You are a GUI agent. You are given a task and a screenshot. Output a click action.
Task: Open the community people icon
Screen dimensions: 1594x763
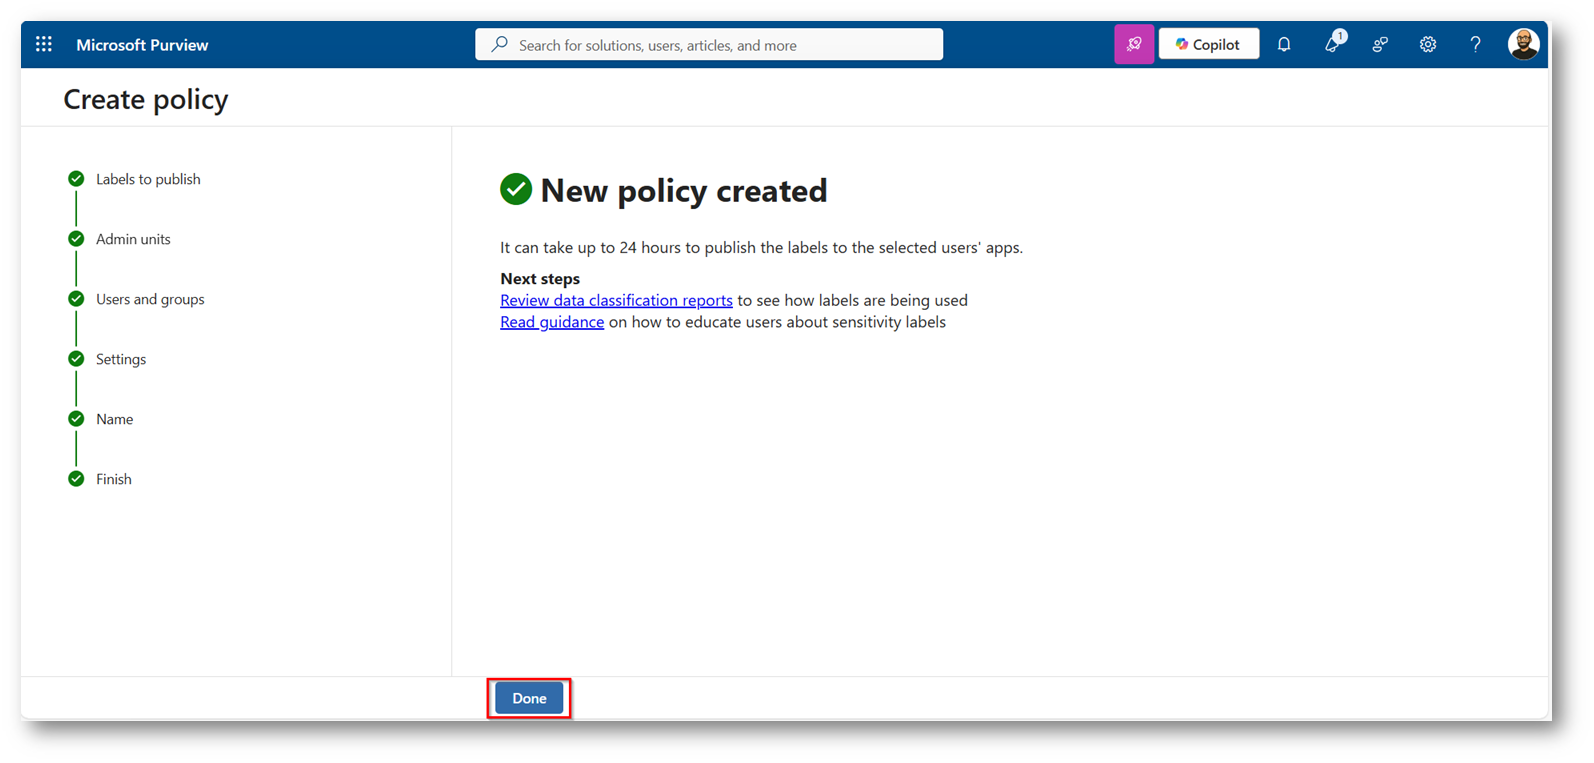1380,44
